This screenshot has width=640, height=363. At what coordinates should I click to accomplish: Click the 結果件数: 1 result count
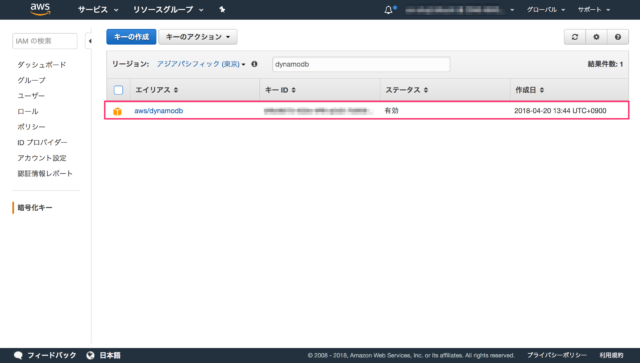click(605, 64)
